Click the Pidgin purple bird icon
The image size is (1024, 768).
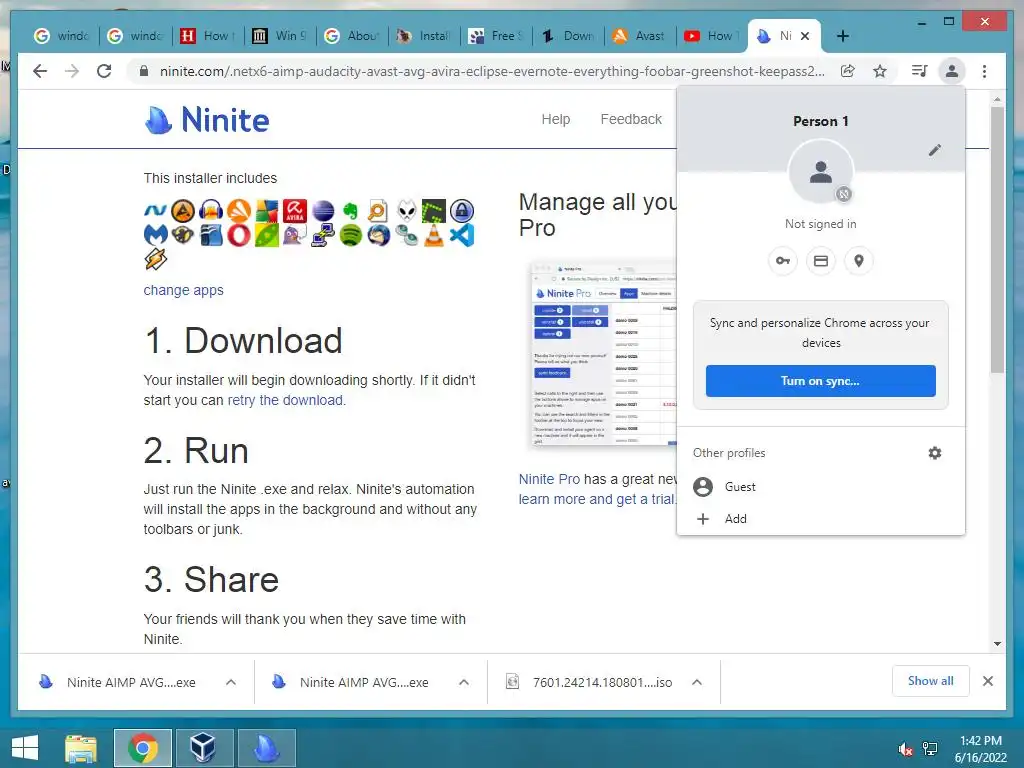point(295,235)
